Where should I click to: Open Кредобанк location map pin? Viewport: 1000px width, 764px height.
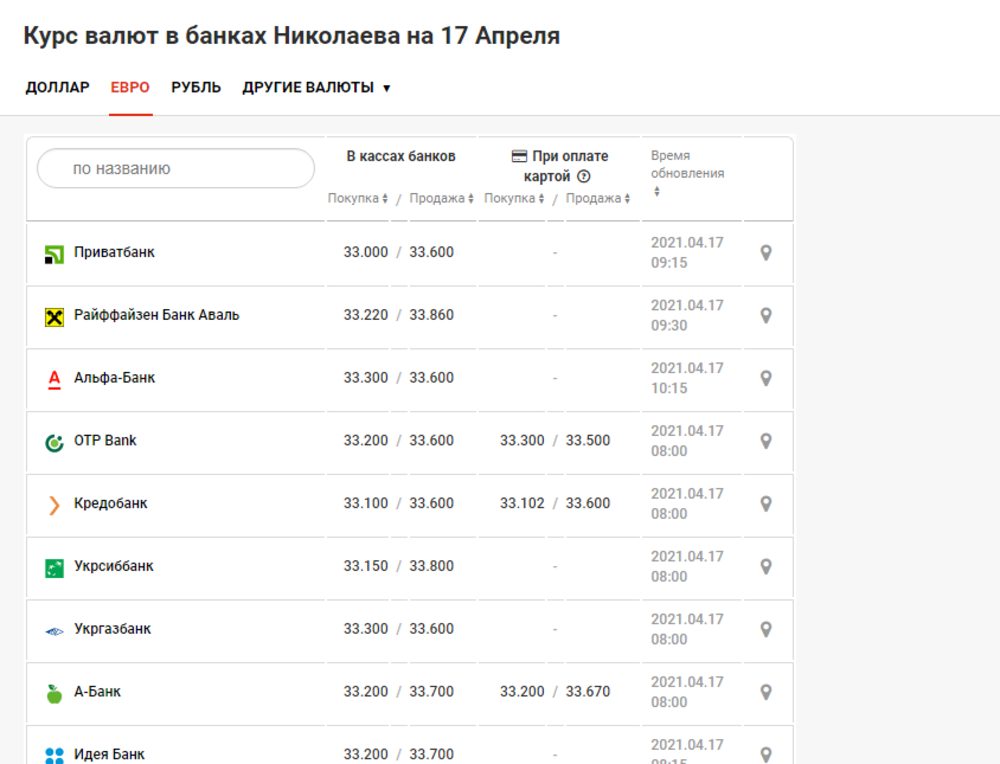[x=766, y=504]
